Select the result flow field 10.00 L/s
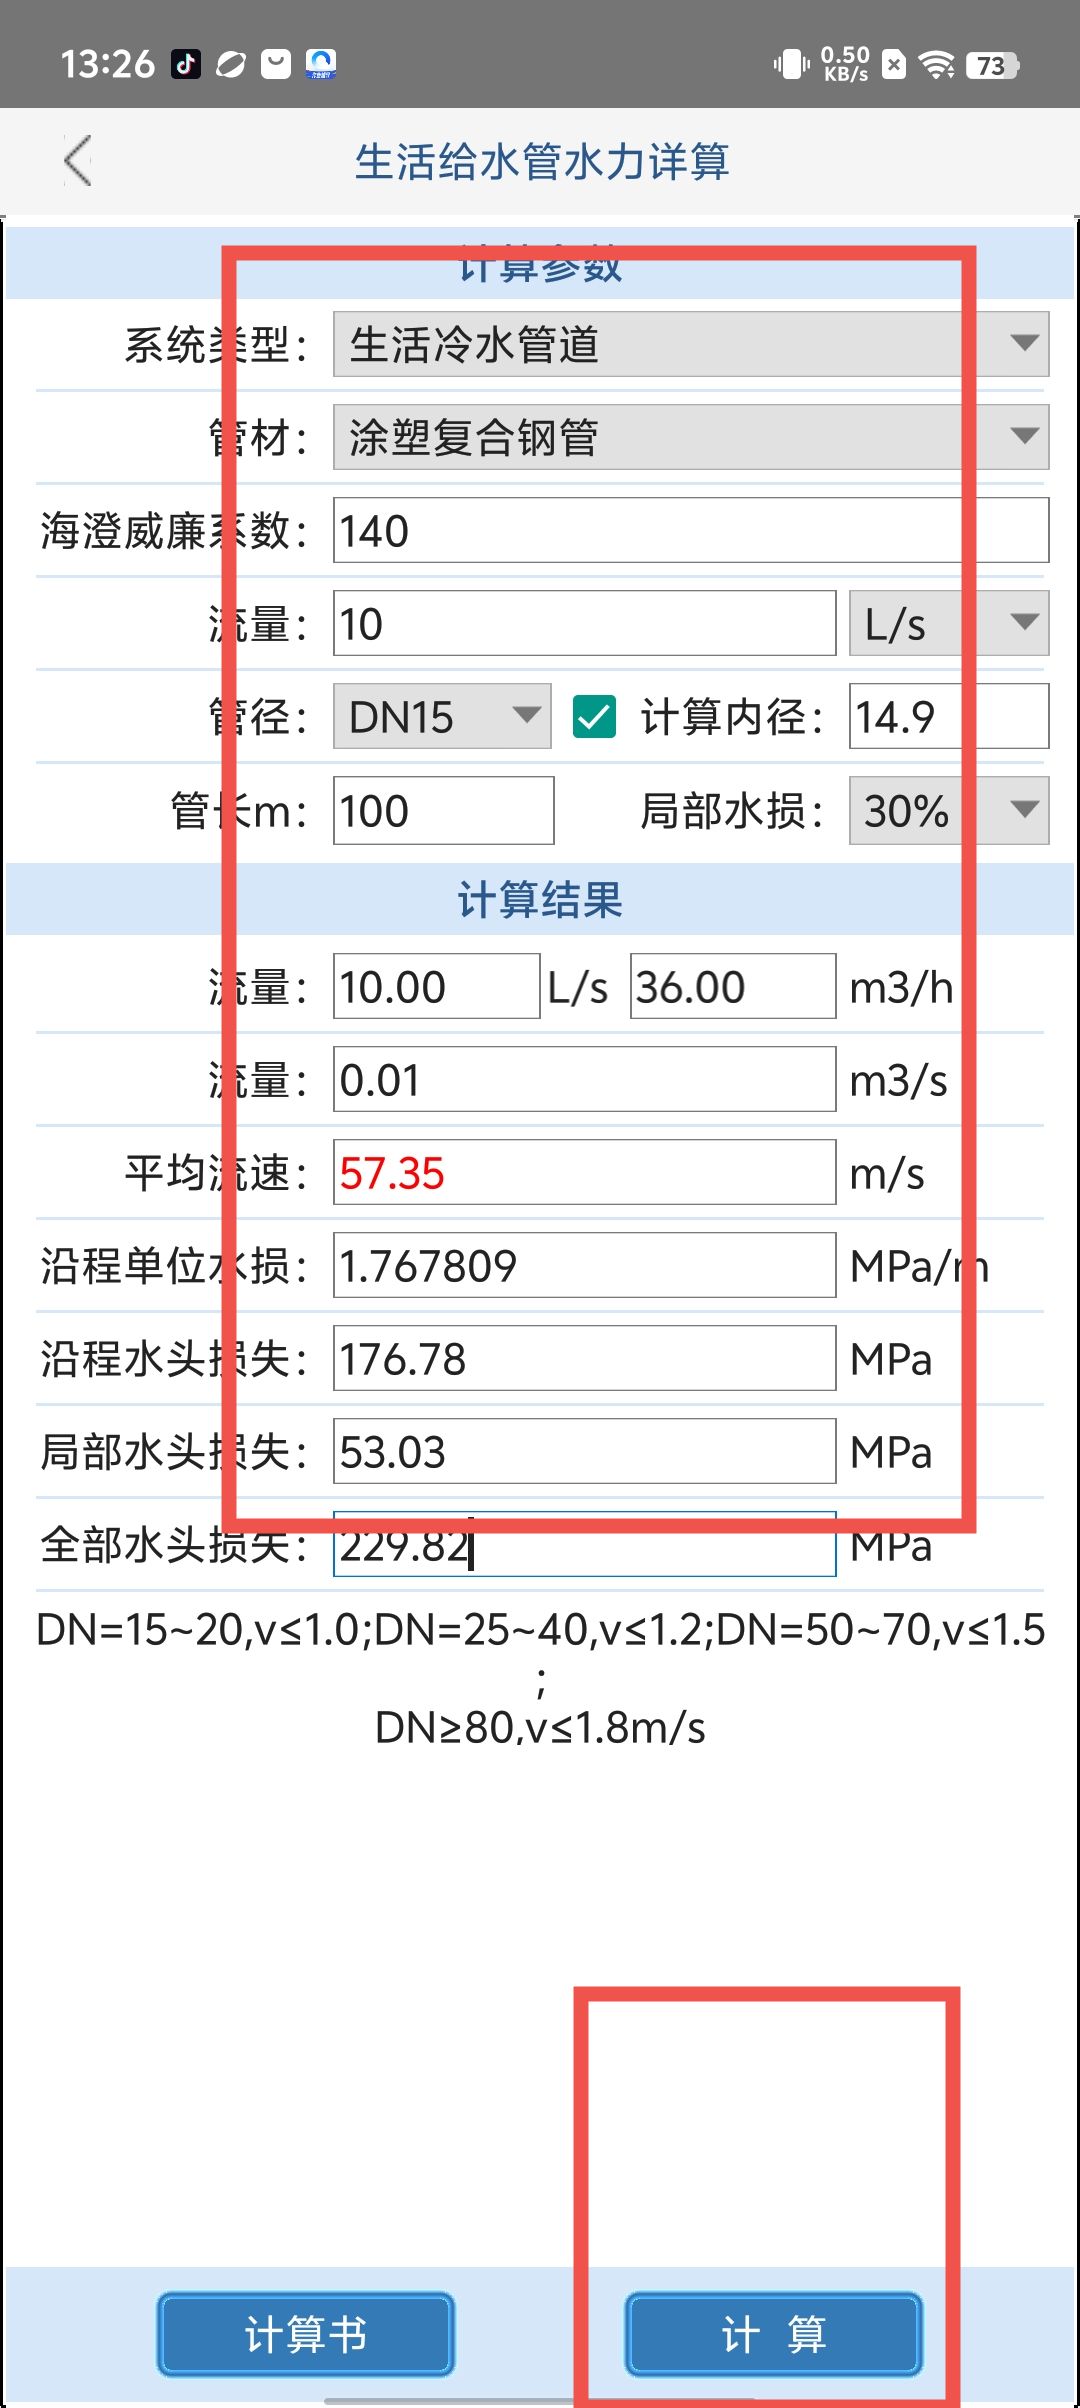The width and height of the screenshot is (1080, 2408). click(436, 986)
